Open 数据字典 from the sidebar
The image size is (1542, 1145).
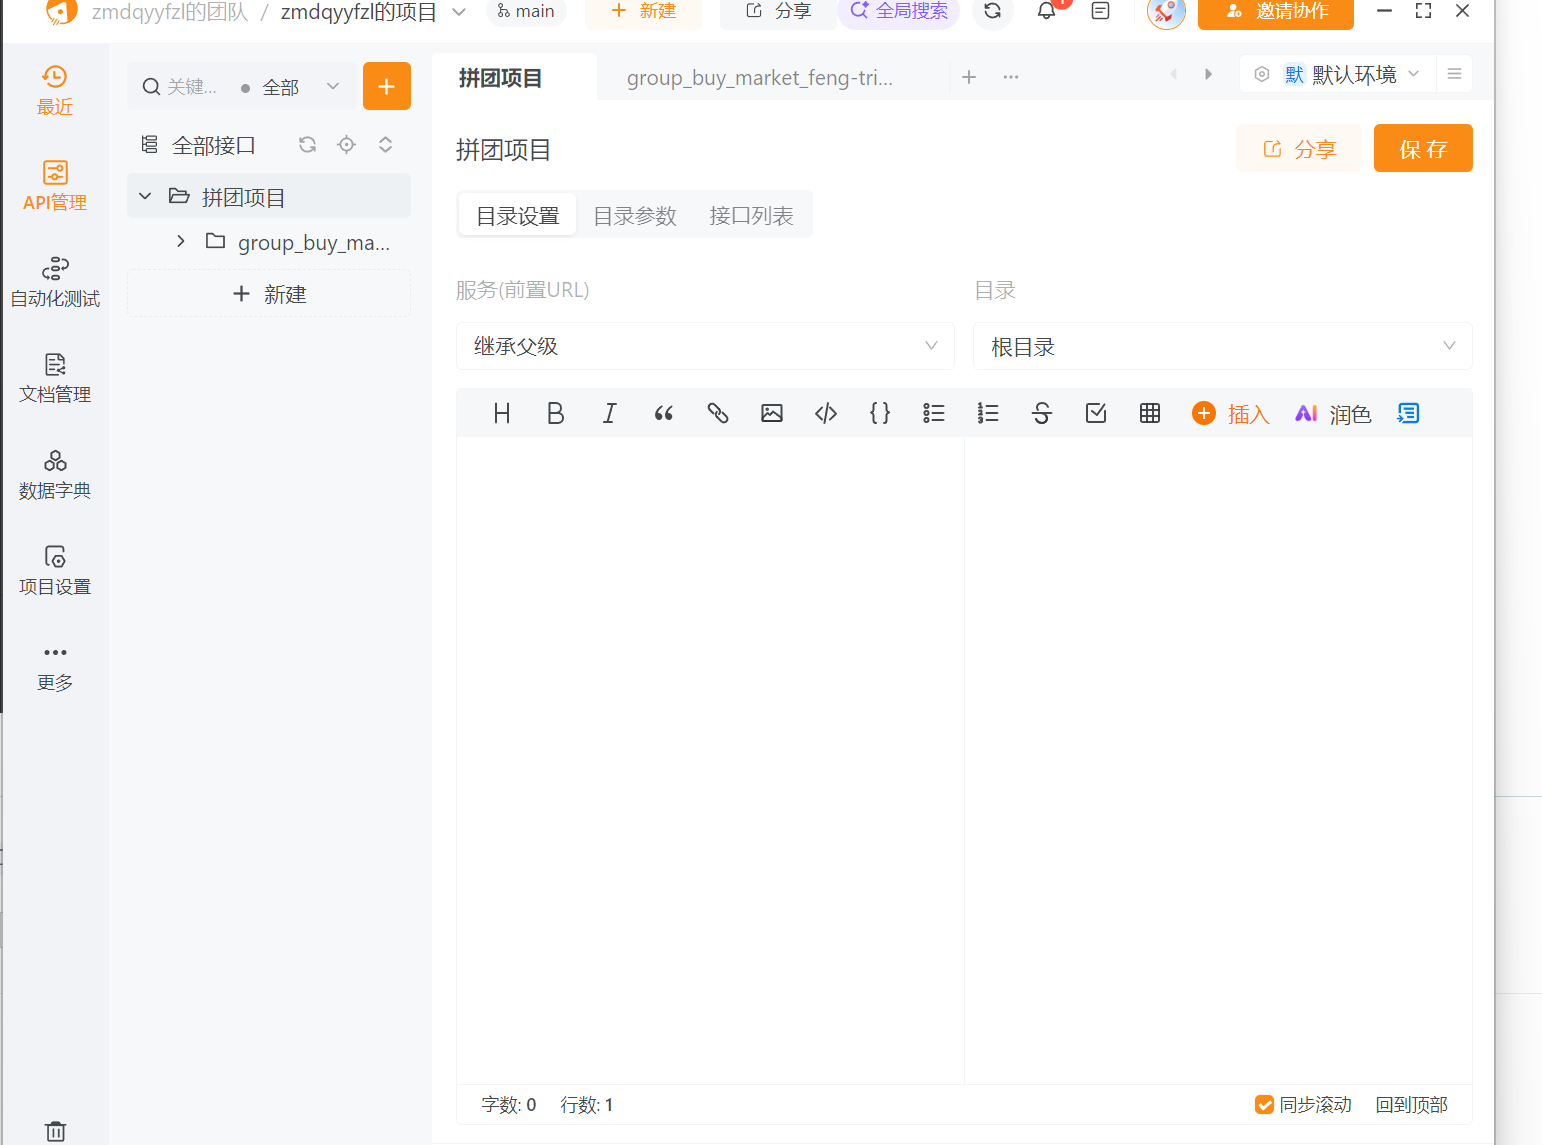point(55,473)
